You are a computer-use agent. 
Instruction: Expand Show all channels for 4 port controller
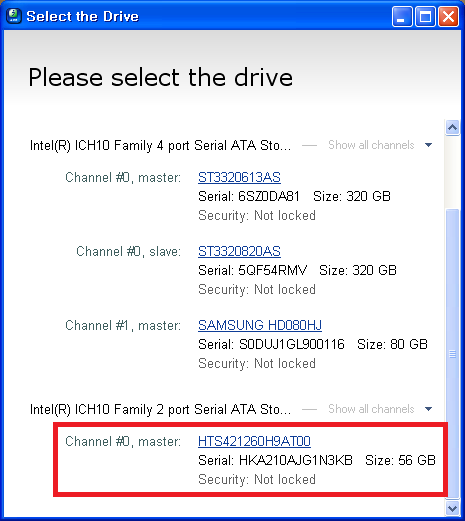point(380,145)
